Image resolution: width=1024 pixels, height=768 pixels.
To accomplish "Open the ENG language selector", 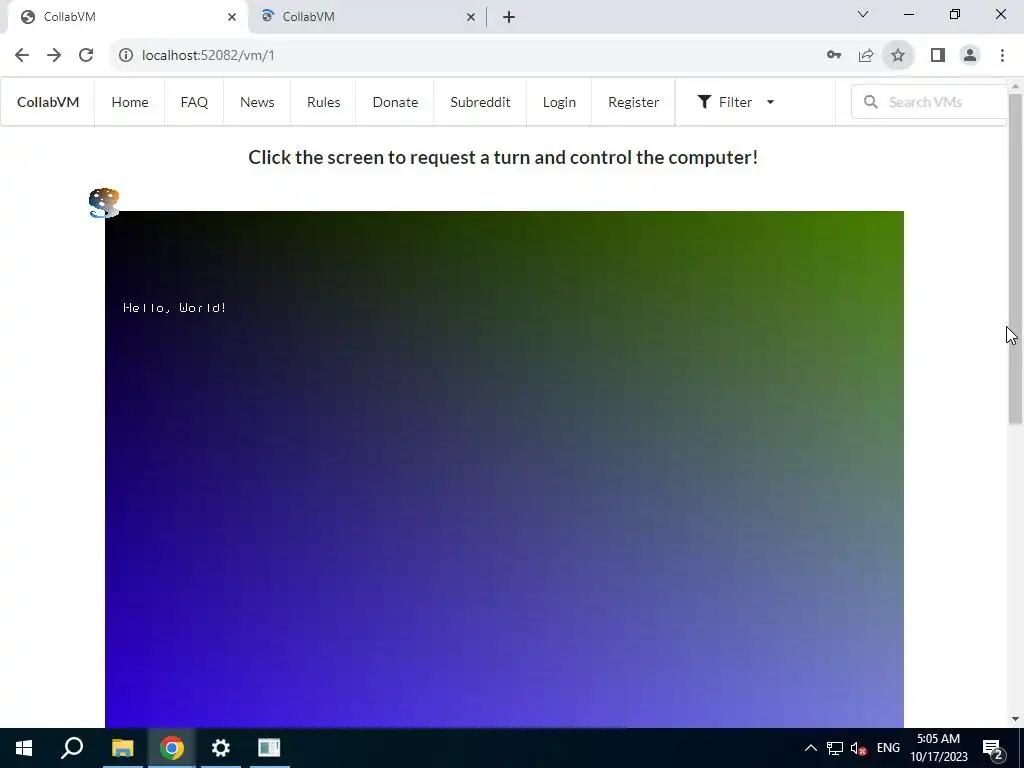I will point(888,748).
